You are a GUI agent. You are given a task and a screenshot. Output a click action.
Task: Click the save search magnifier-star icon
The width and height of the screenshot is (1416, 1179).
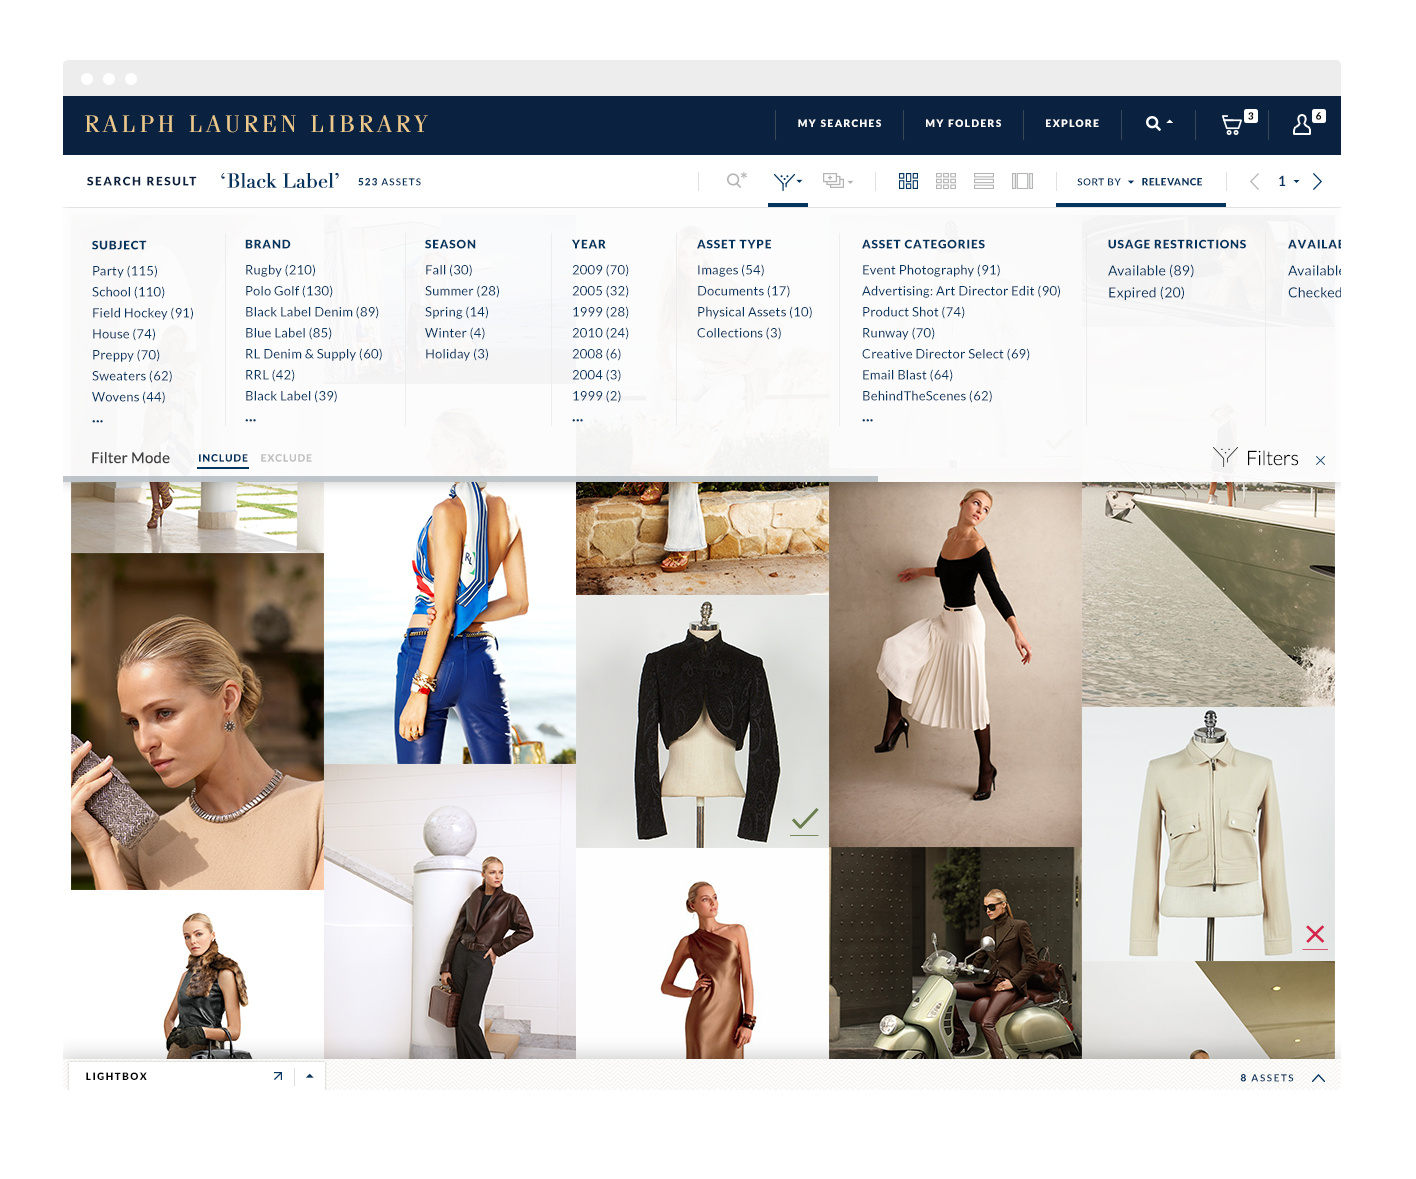click(736, 181)
